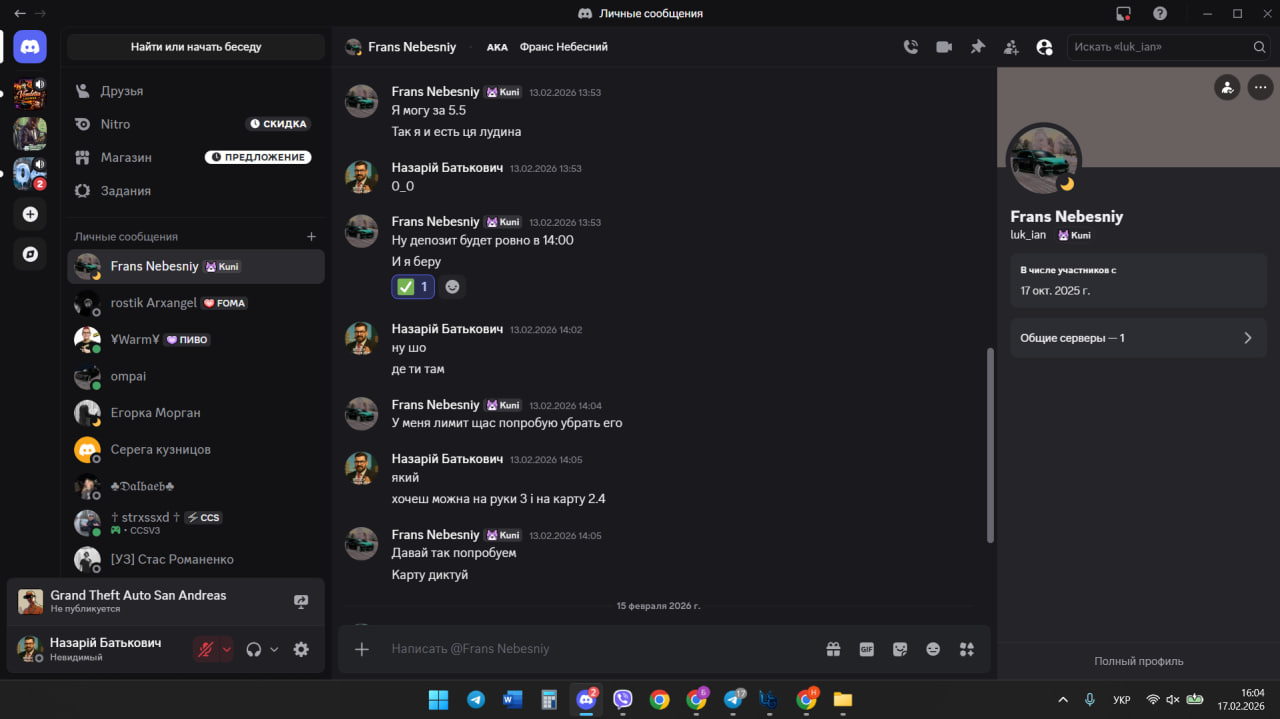This screenshot has width=1280, height=719.
Task: Open the GIF picker
Action: click(x=867, y=649)
